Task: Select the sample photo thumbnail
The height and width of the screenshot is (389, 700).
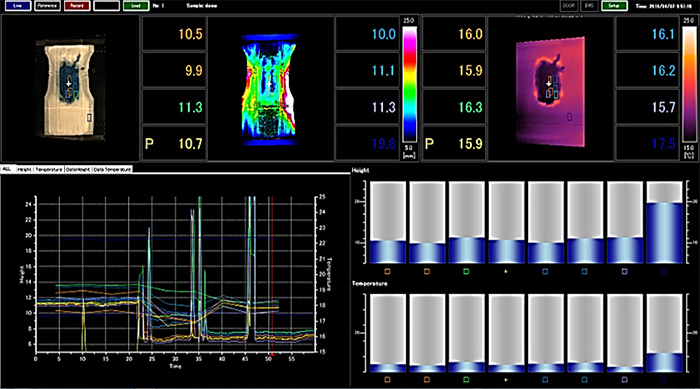Action: coord(70,88)
